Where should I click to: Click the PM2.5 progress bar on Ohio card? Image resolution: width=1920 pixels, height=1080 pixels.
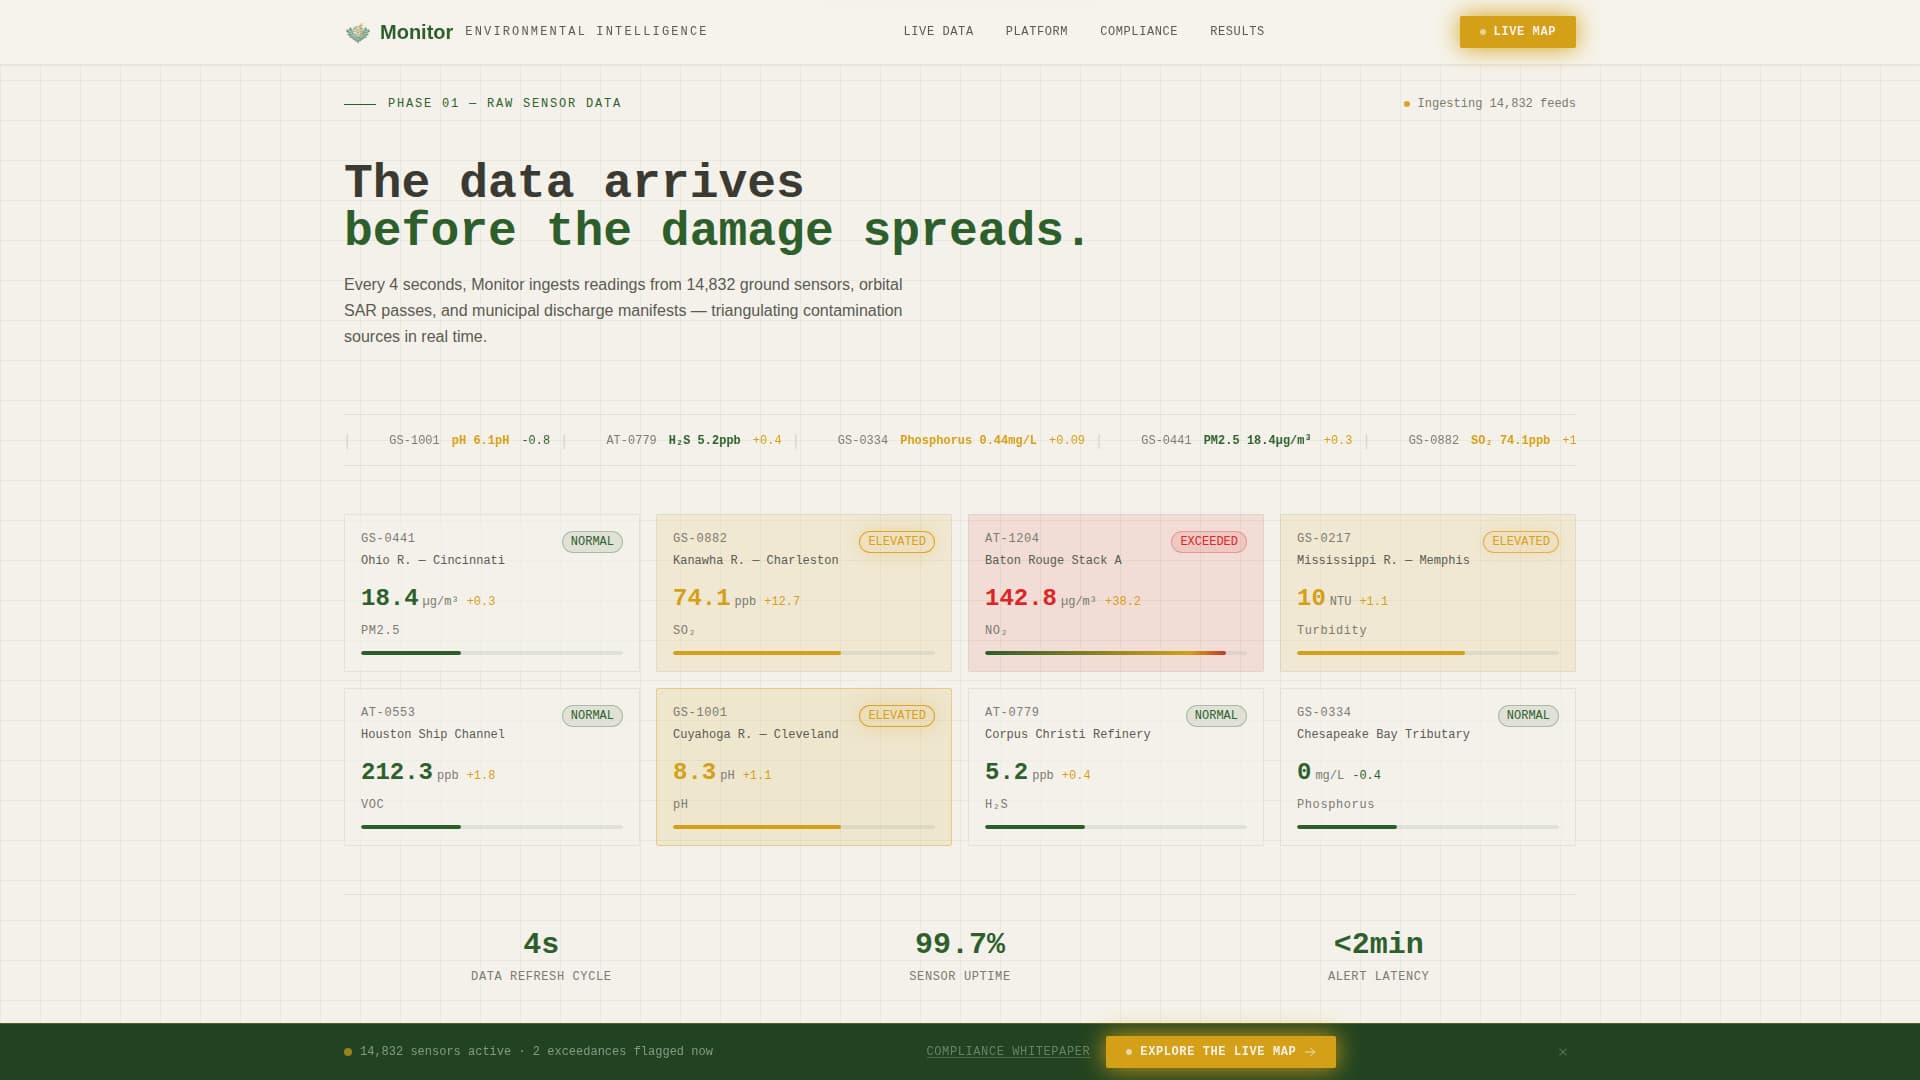pyautogui.click(x=492, y=653)
